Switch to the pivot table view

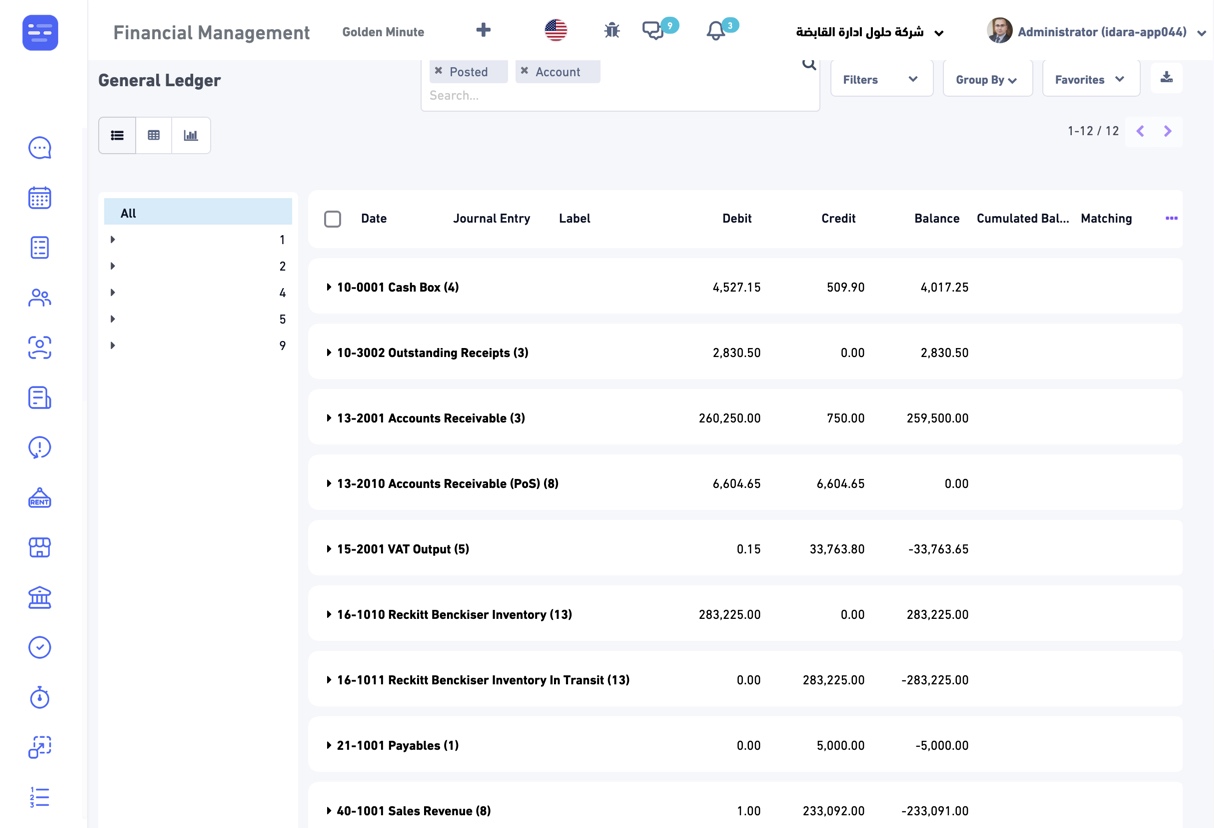coord(154,135)
